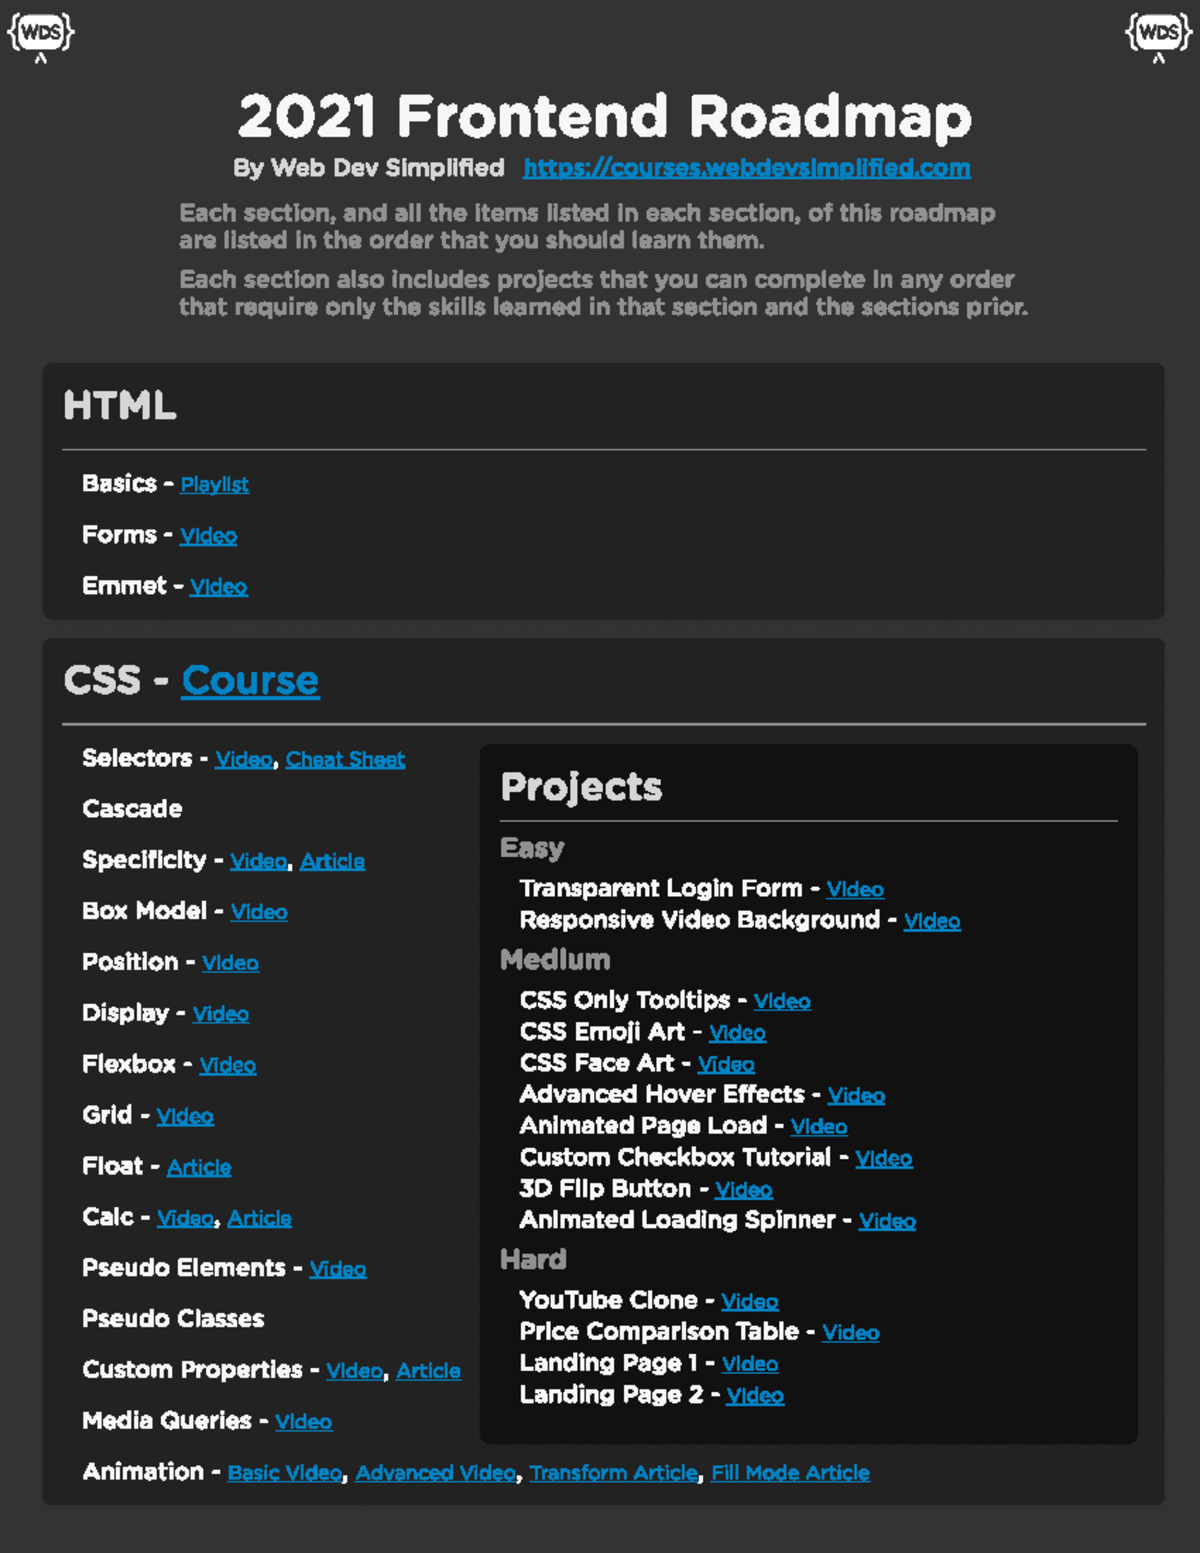Open the Emmet Video link
This screenshot has width=1200, height=1553.
pyautogui.click(x=218, y=586)
